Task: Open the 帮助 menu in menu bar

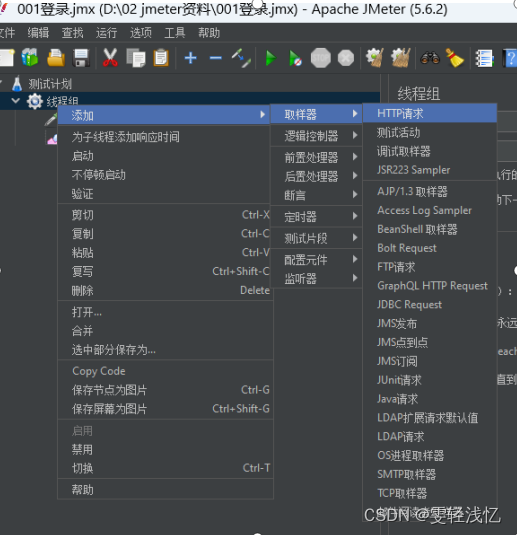Action: (x=209, y=33)
